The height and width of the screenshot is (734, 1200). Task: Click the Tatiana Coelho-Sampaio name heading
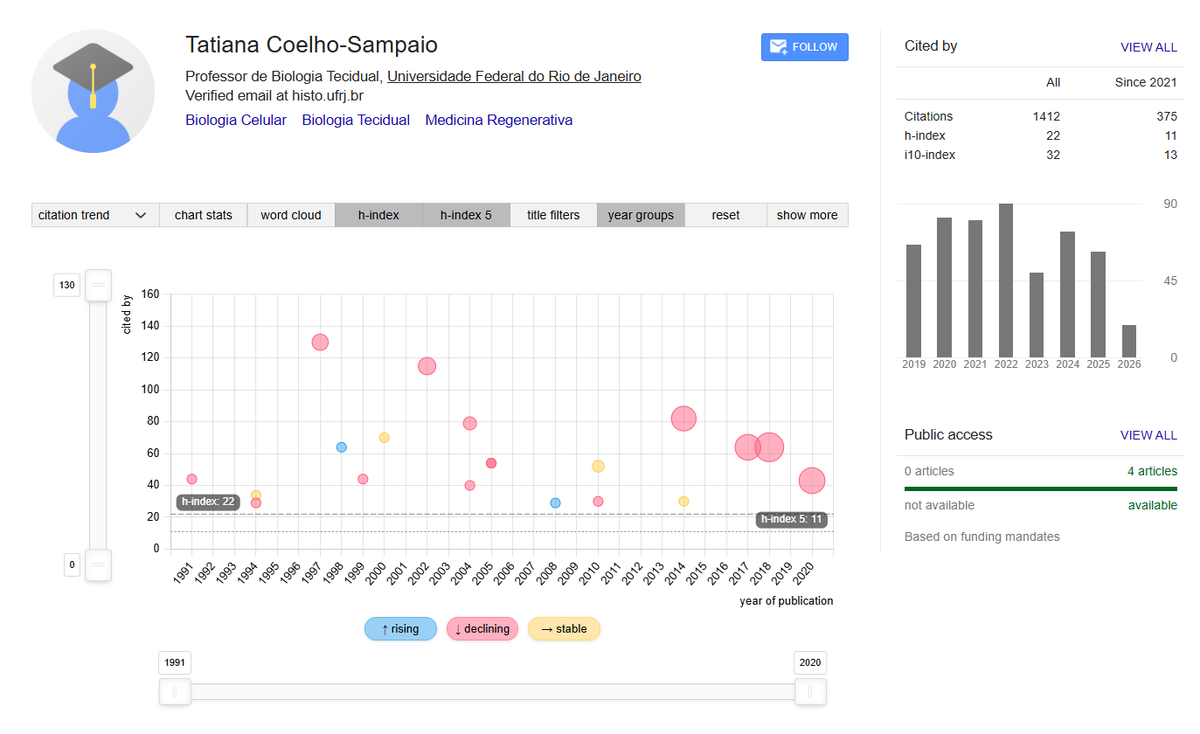pos(312,45)
